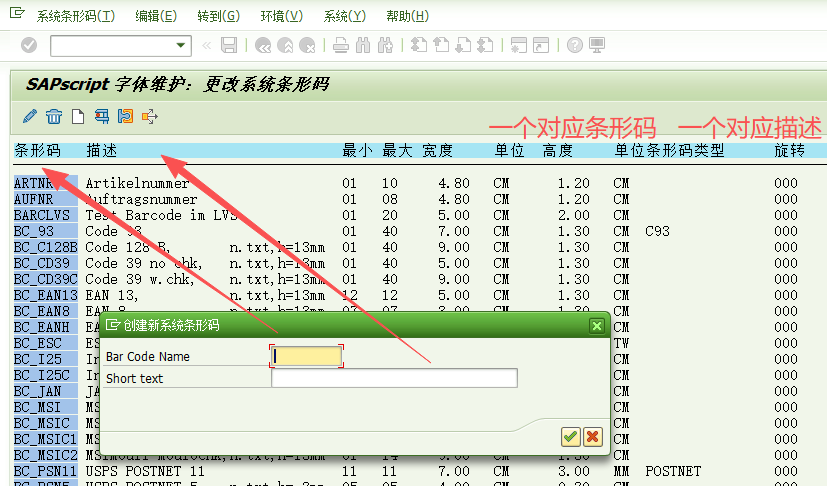The image size is (827, 486).
Task: Click the blank page Create icon
Action: tap(78, 116)
